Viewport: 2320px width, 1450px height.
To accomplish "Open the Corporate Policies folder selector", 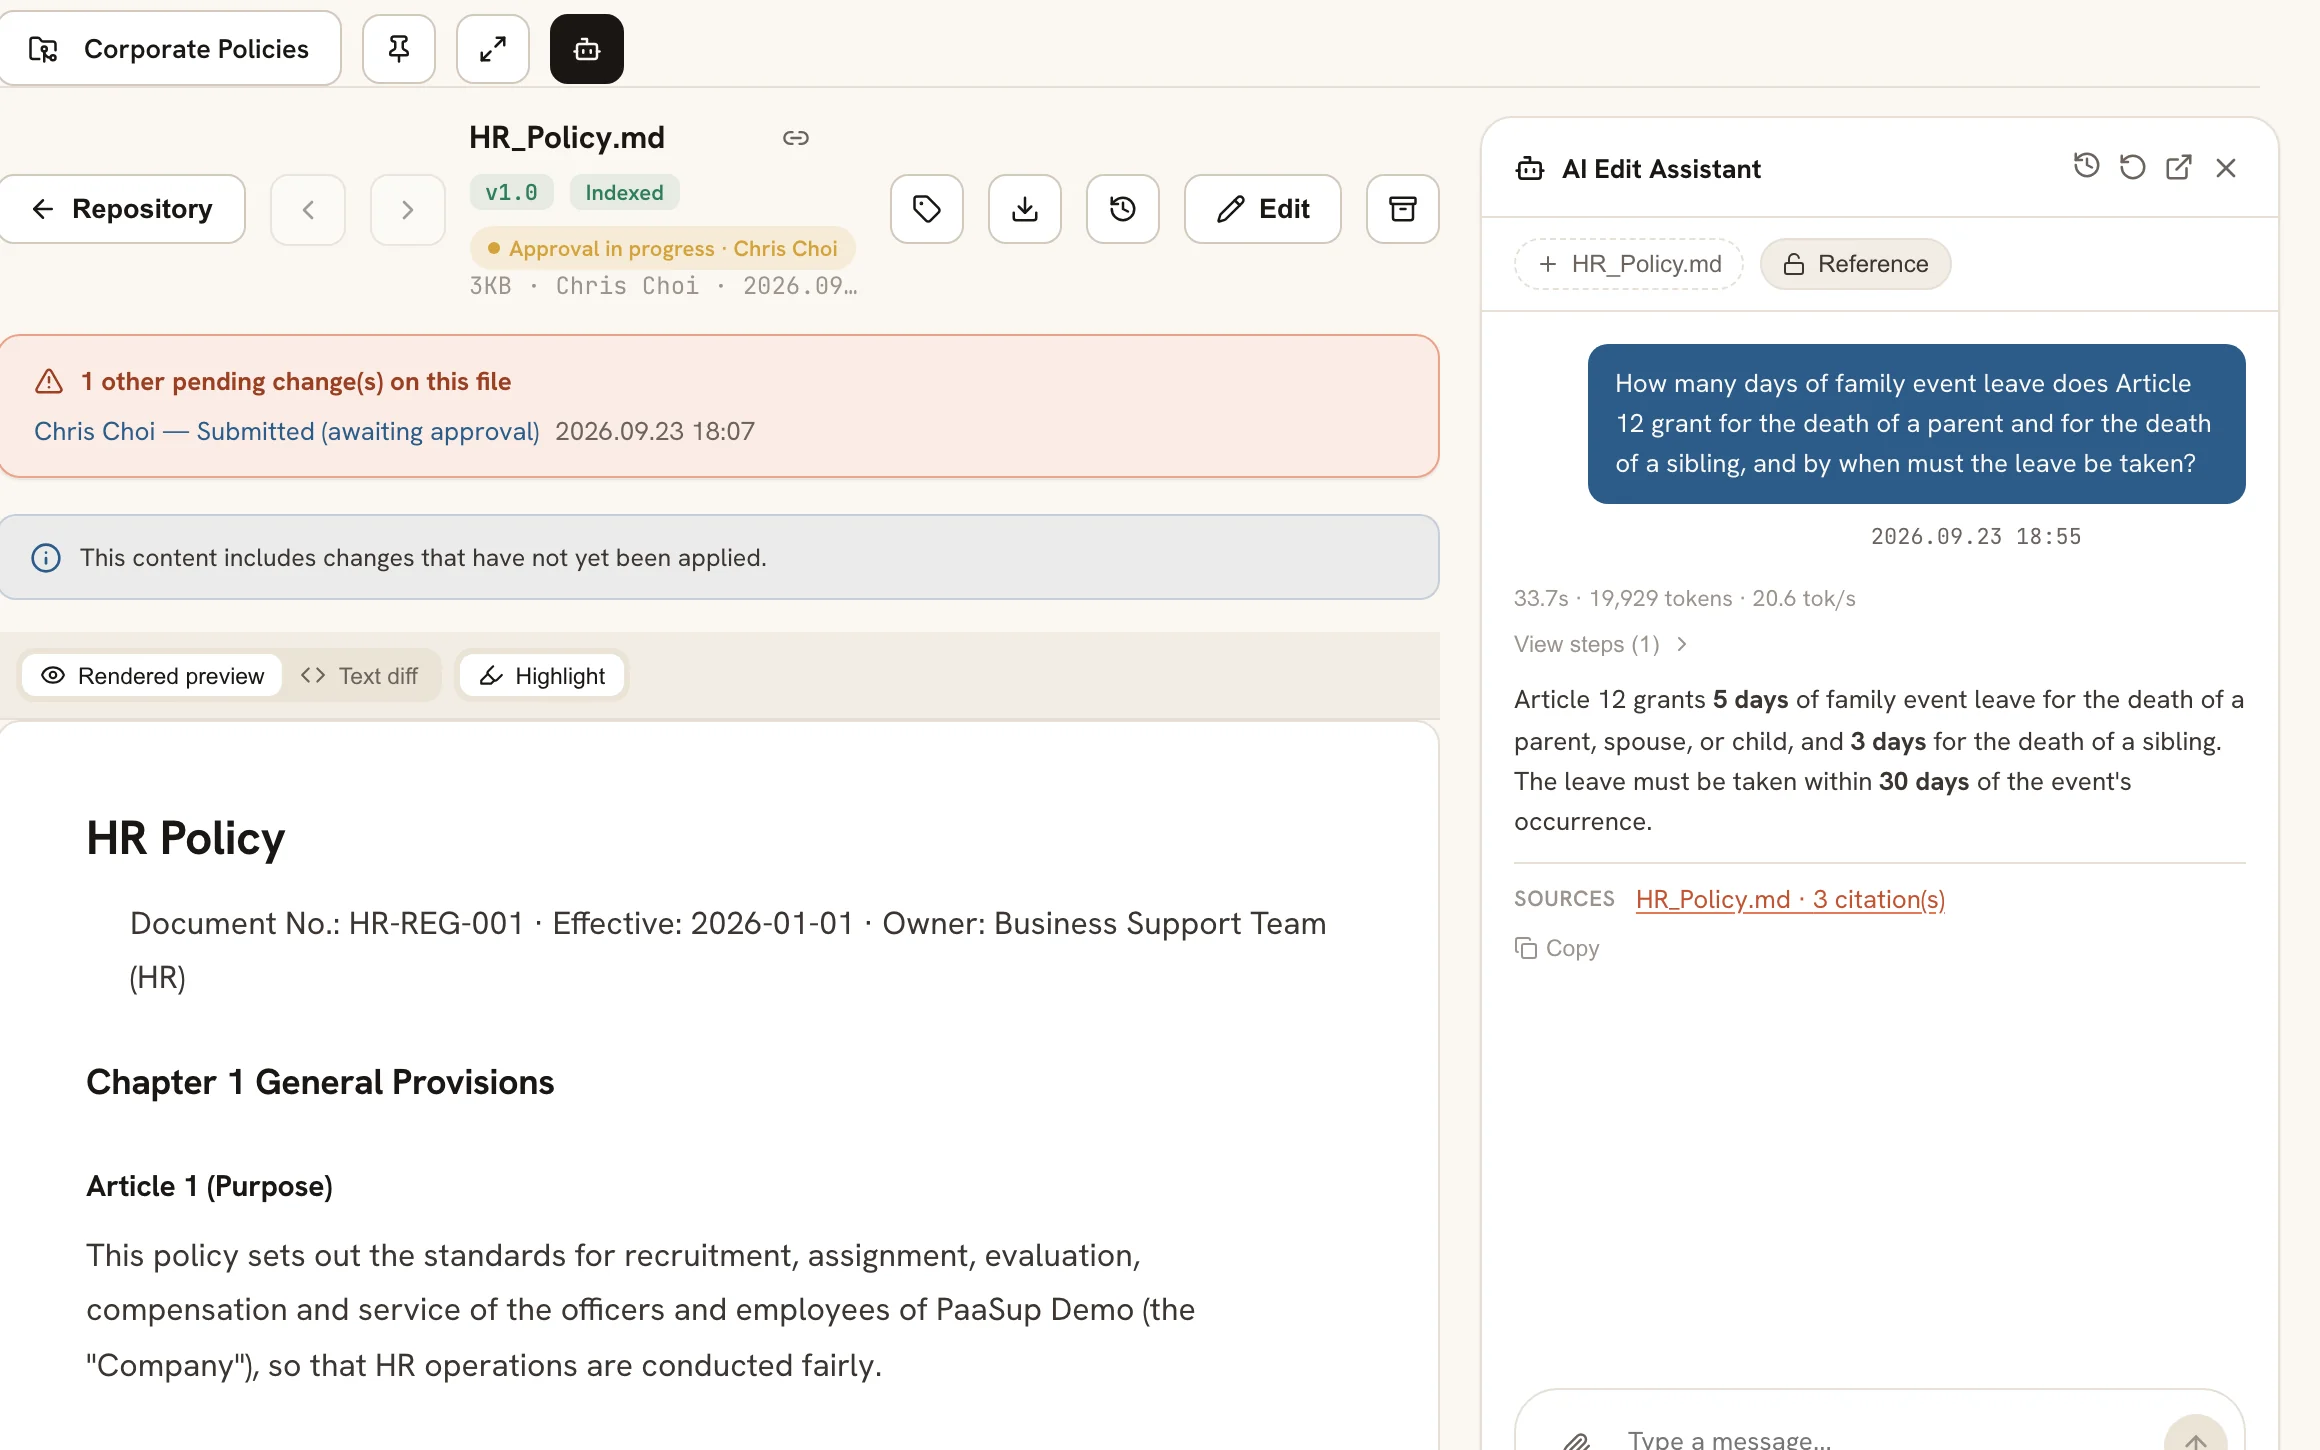I will click(170, 49).
